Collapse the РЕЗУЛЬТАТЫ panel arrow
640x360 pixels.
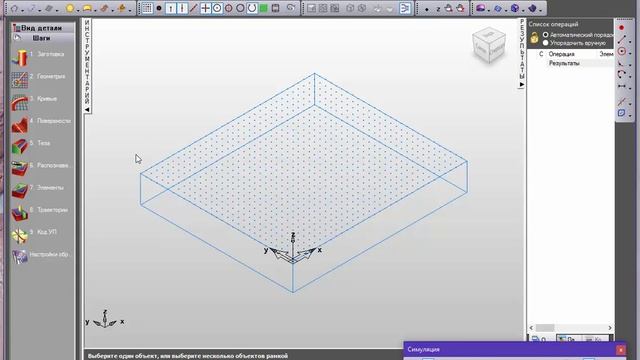[521, 84]
